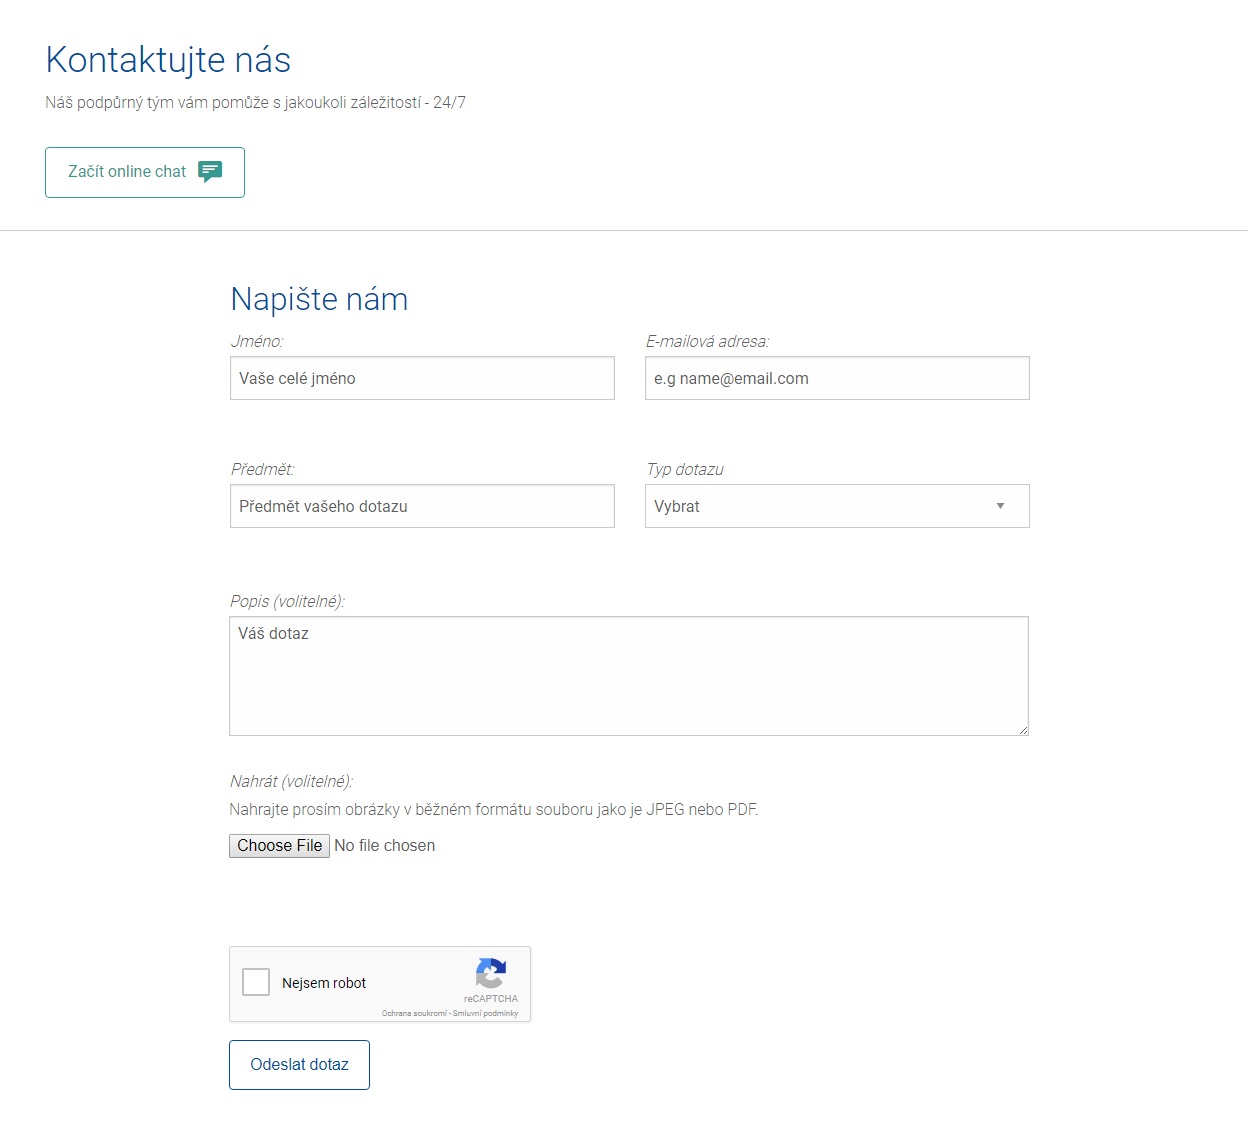The image size is (1248, 1148).
Task: Click the e-mail address input field
Action: point(837,378)
